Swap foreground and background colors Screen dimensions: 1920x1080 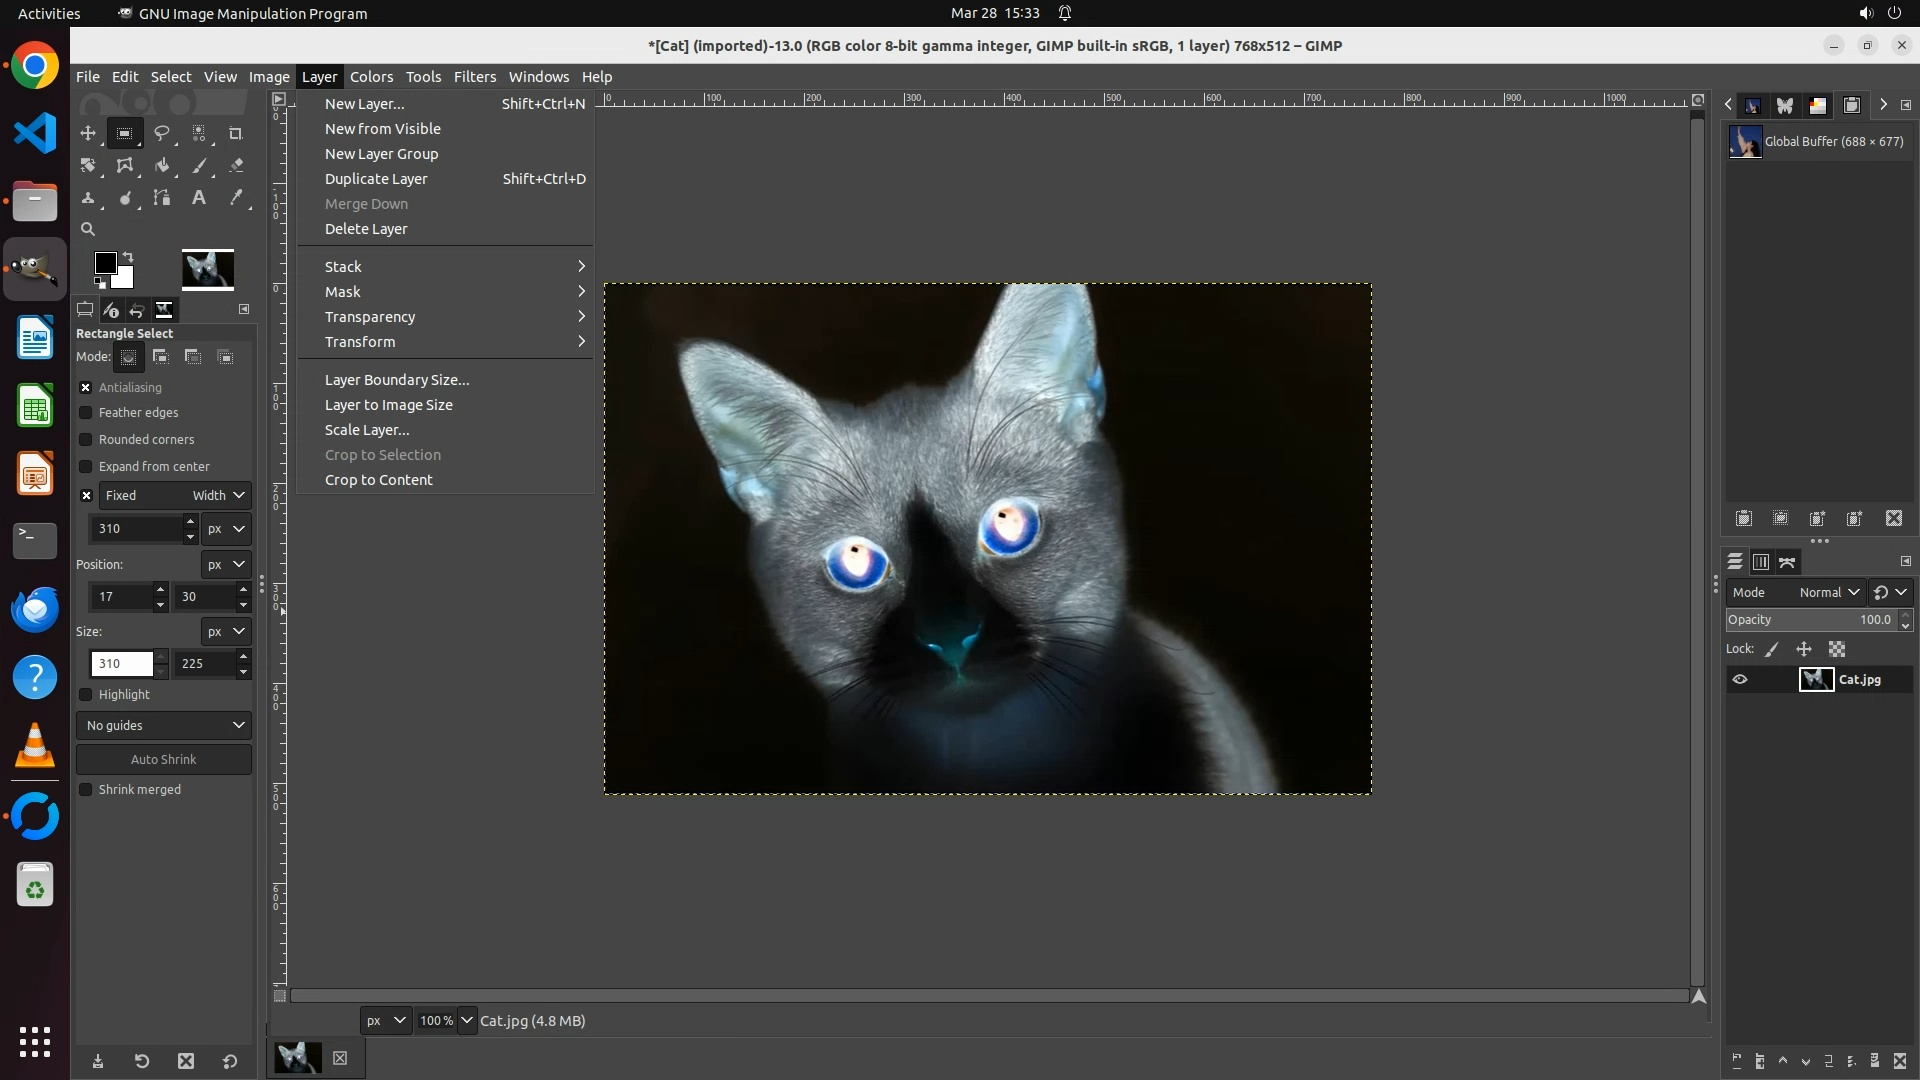tap(128, 257)
